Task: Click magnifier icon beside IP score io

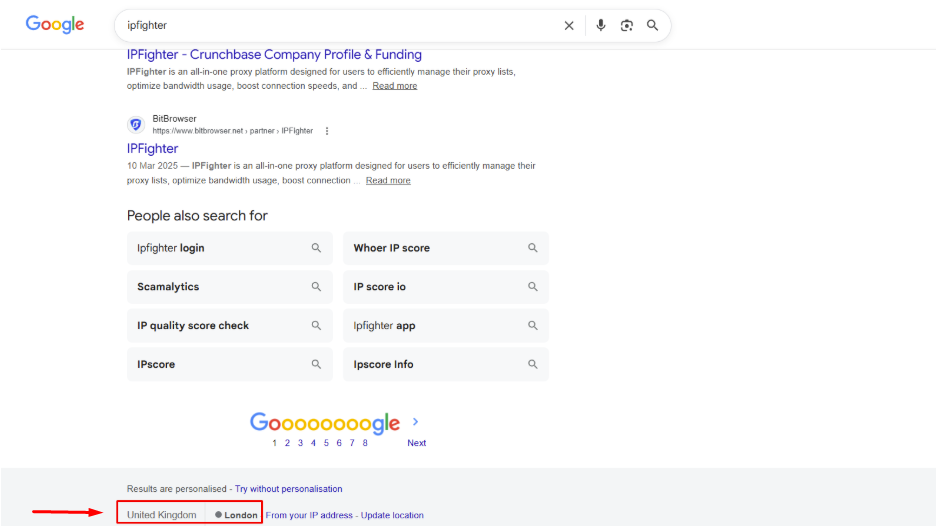Action: click(x=532, y=287)
